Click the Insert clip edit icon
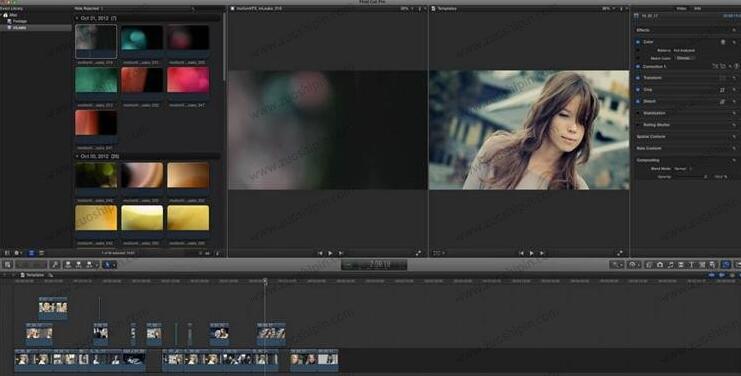The height and width of the screenshot is (376, 741). click(x=78, y=265)
